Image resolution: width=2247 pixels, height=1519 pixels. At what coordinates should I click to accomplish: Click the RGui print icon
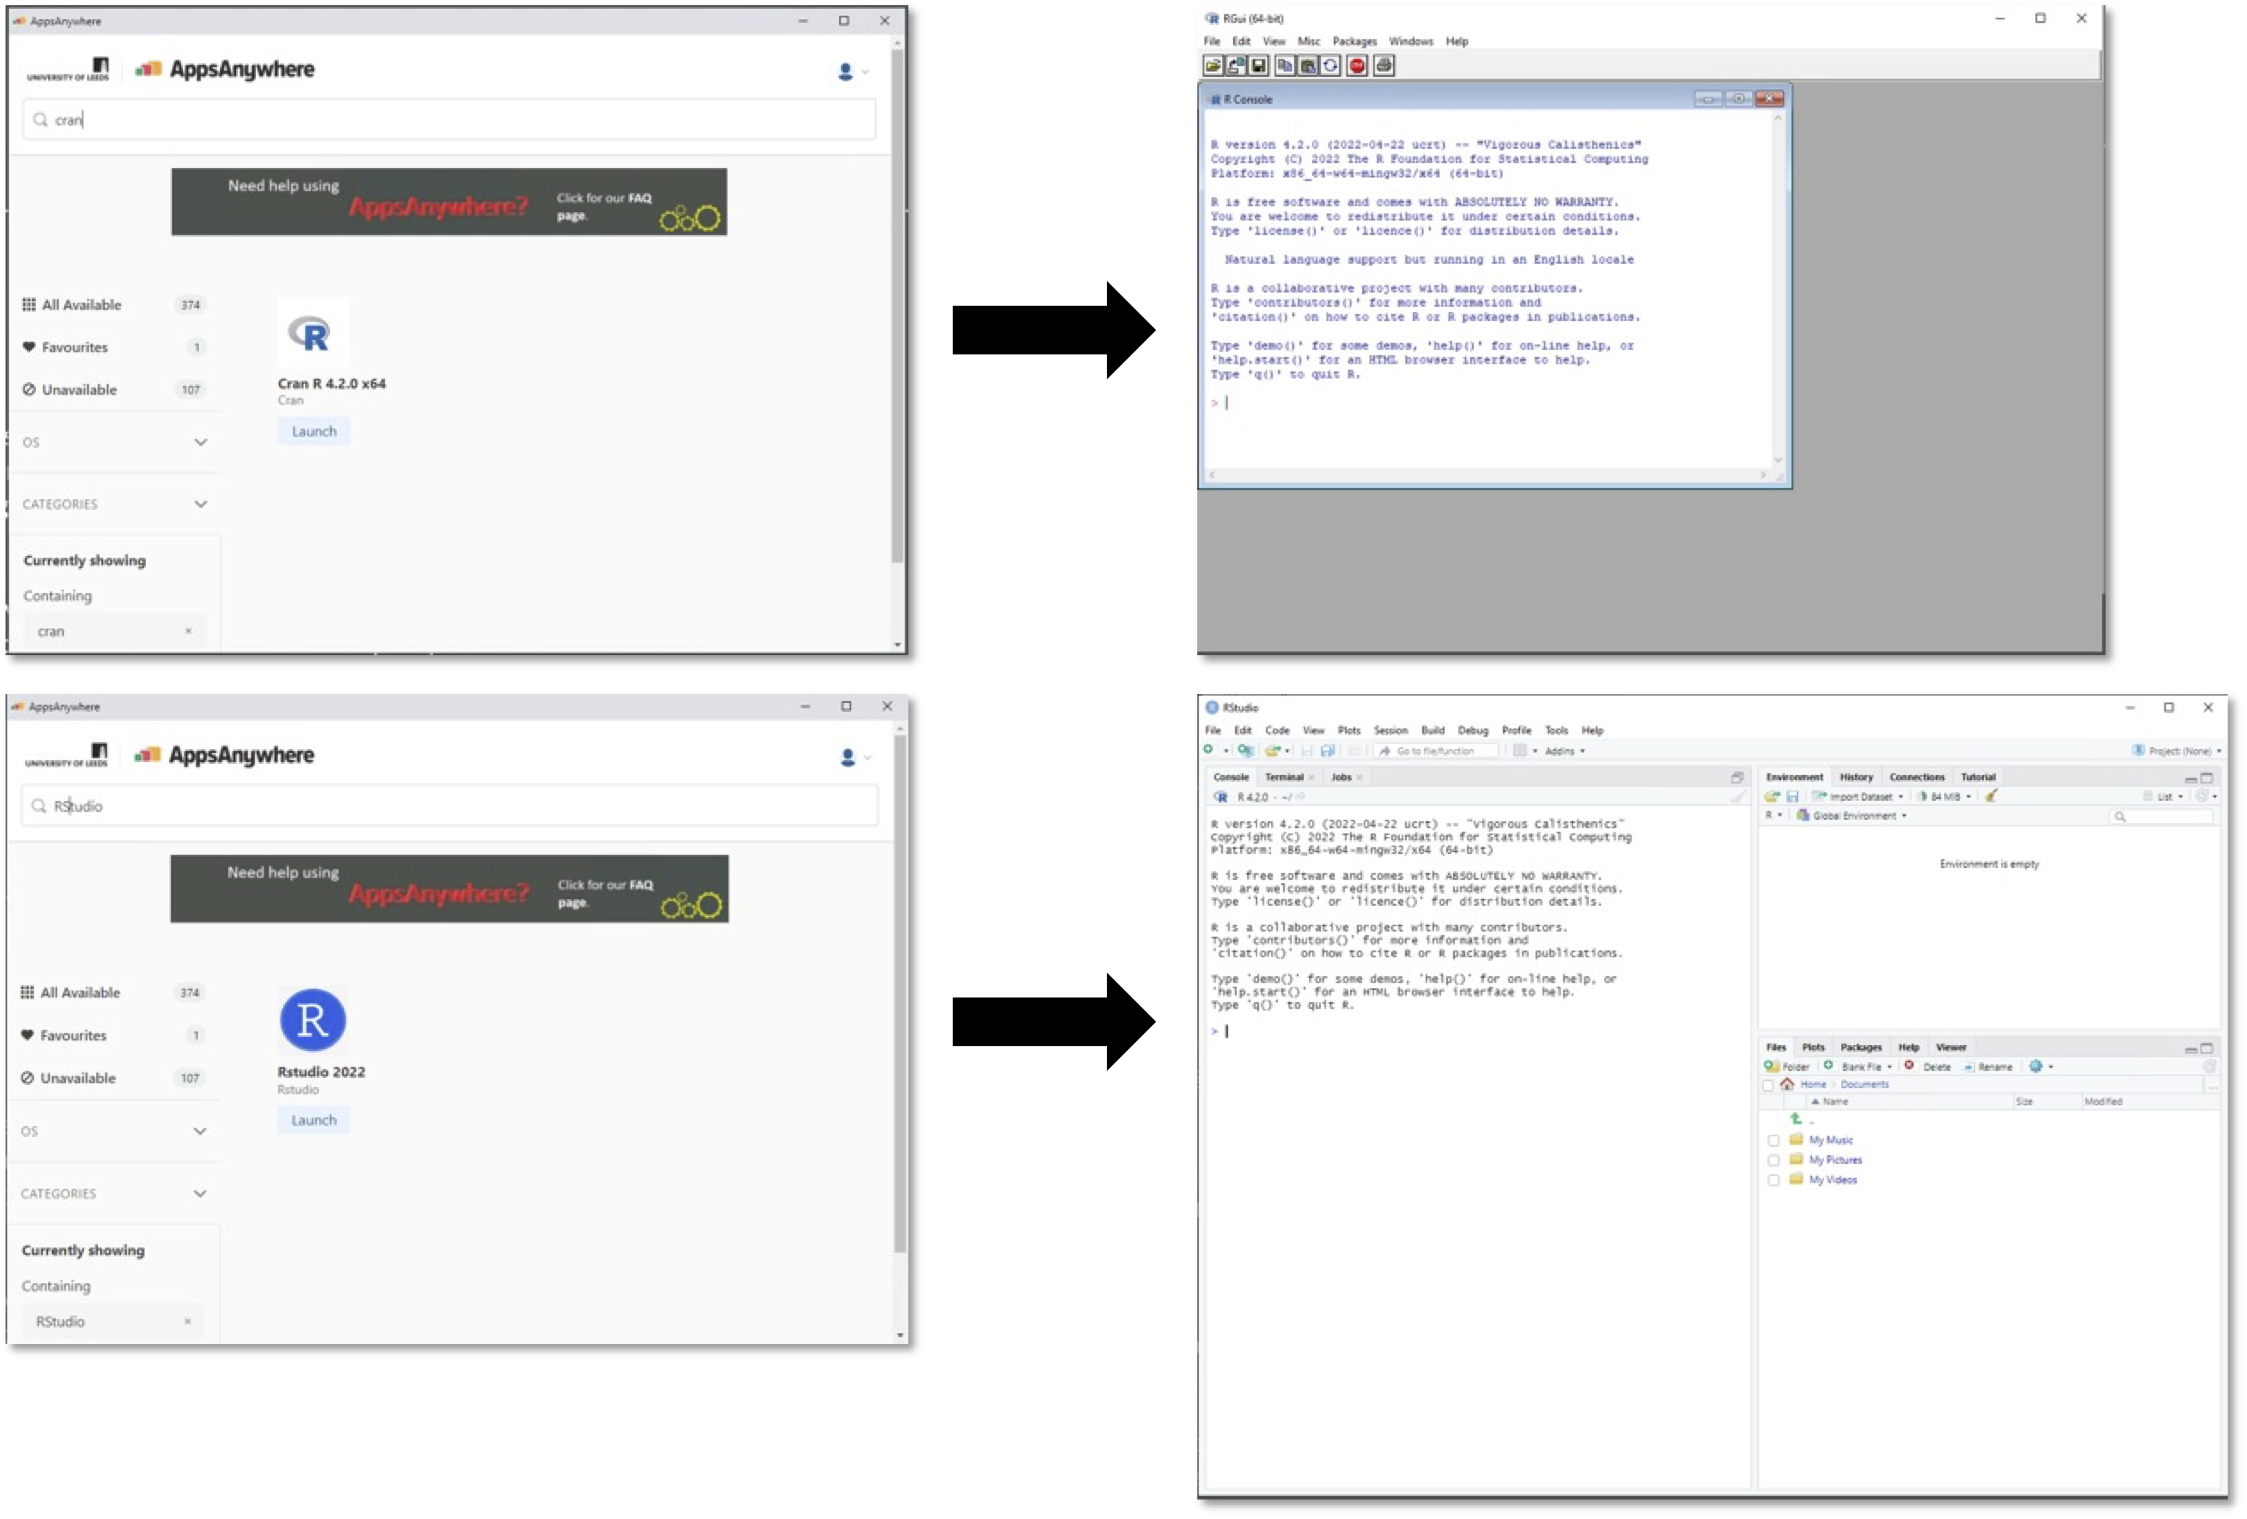1384,66
